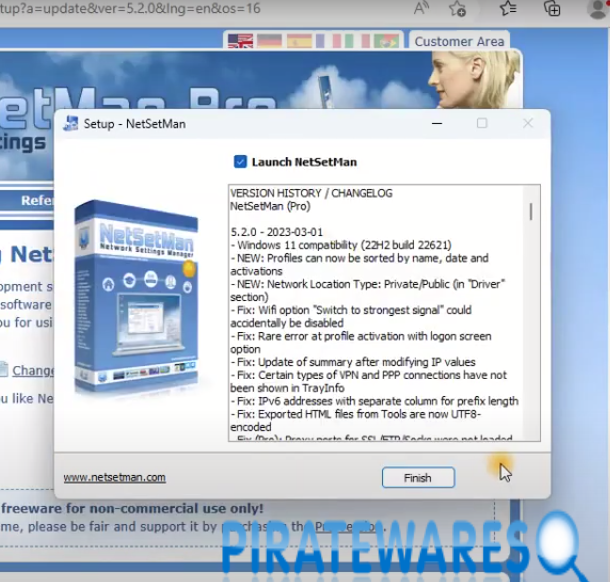The image size is (610, 582).
Task: Click the NetSetMan product box image
Action: tap(137, 298)
